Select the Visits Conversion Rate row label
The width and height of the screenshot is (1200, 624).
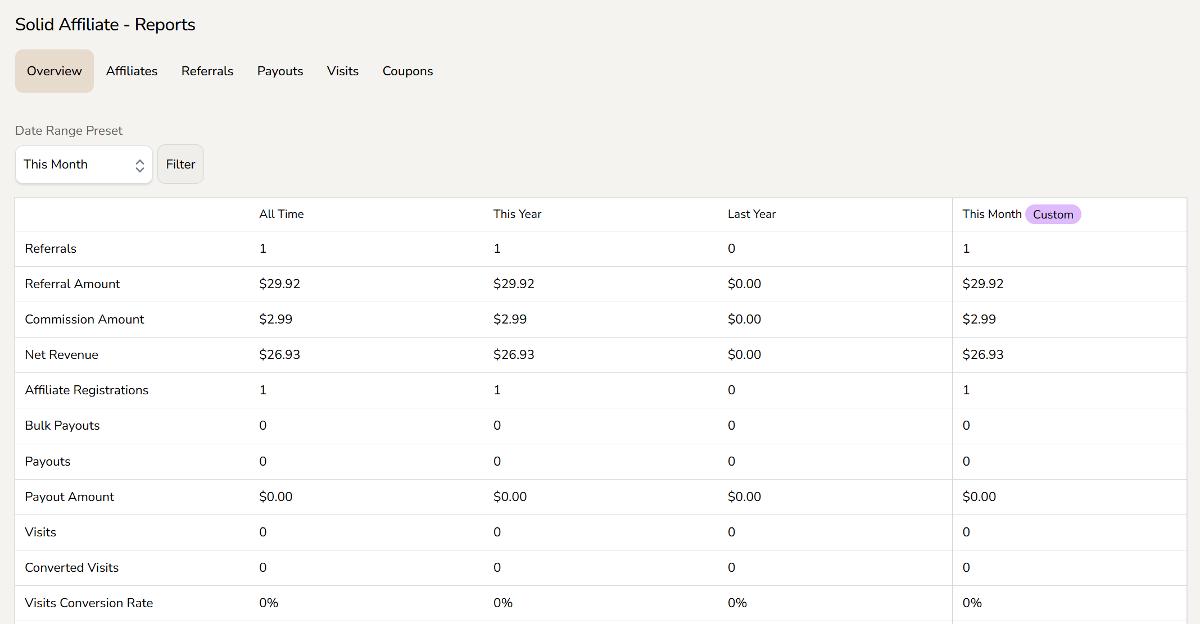(x=89, y=603)
